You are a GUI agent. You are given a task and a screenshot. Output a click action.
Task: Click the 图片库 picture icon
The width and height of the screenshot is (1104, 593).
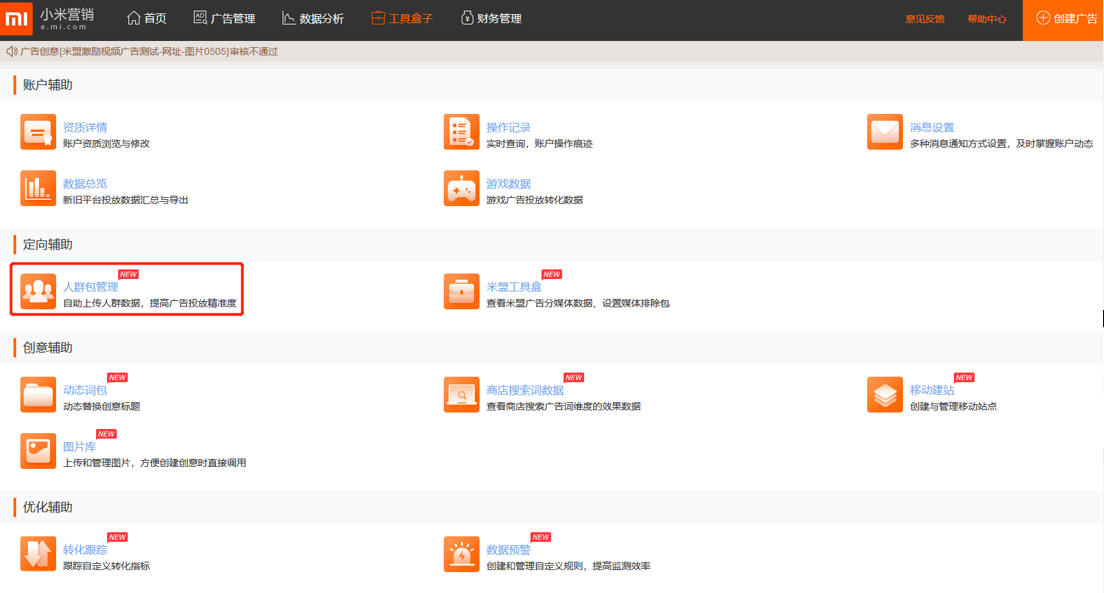tap(38, 451)
